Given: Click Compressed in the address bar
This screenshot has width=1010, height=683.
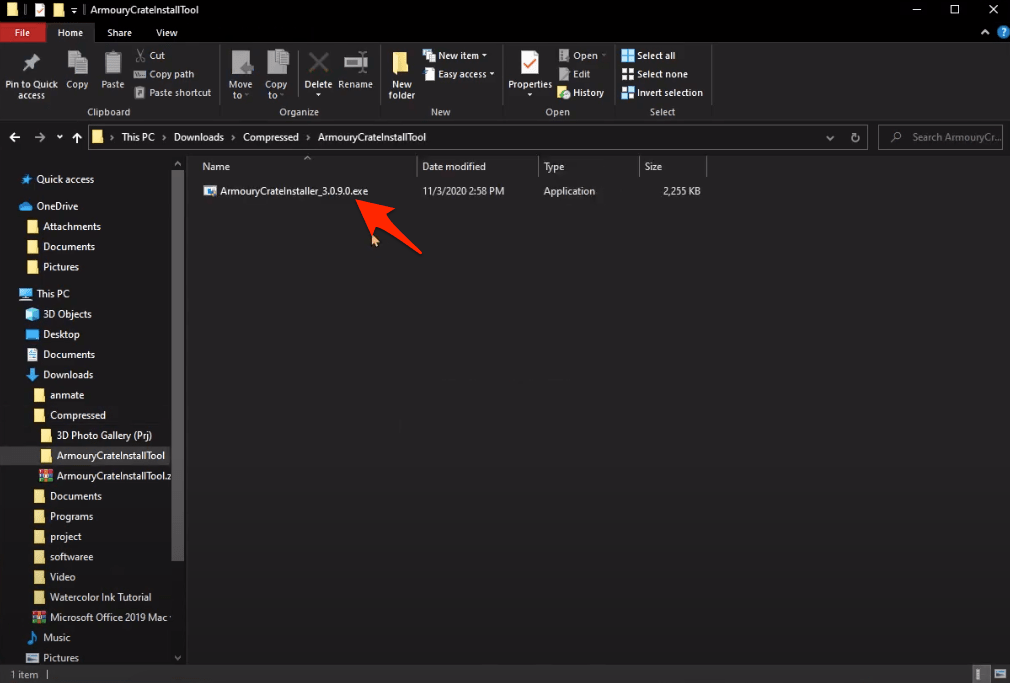Looking at the screenshot, I should tap(271, 137).
